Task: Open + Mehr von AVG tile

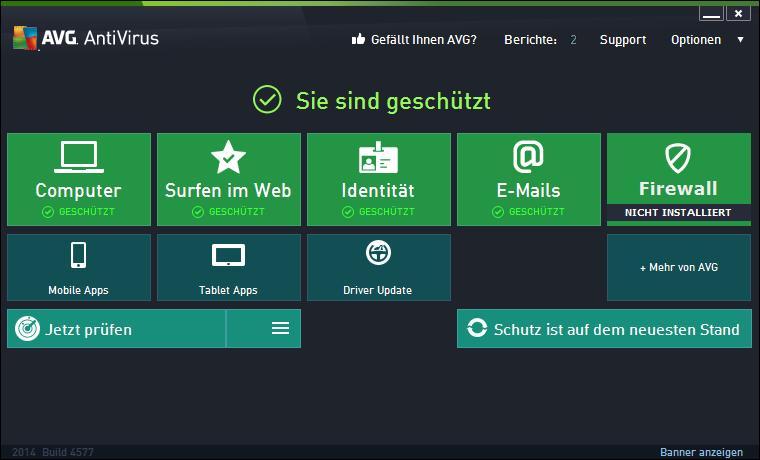Action: [679, 268]
